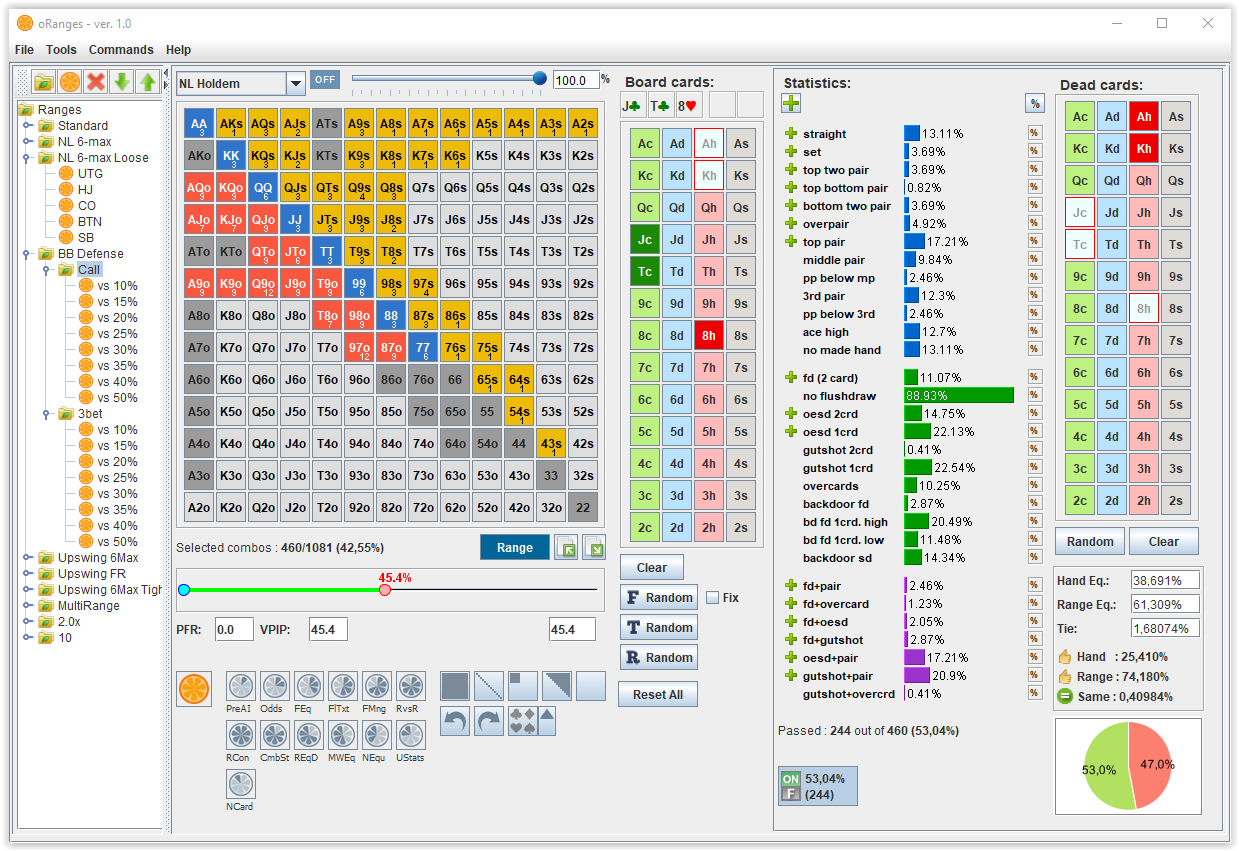Collapse the 3bet folder
The height and width of the screenshot is (851, 1239).
(x=47, y=414)
